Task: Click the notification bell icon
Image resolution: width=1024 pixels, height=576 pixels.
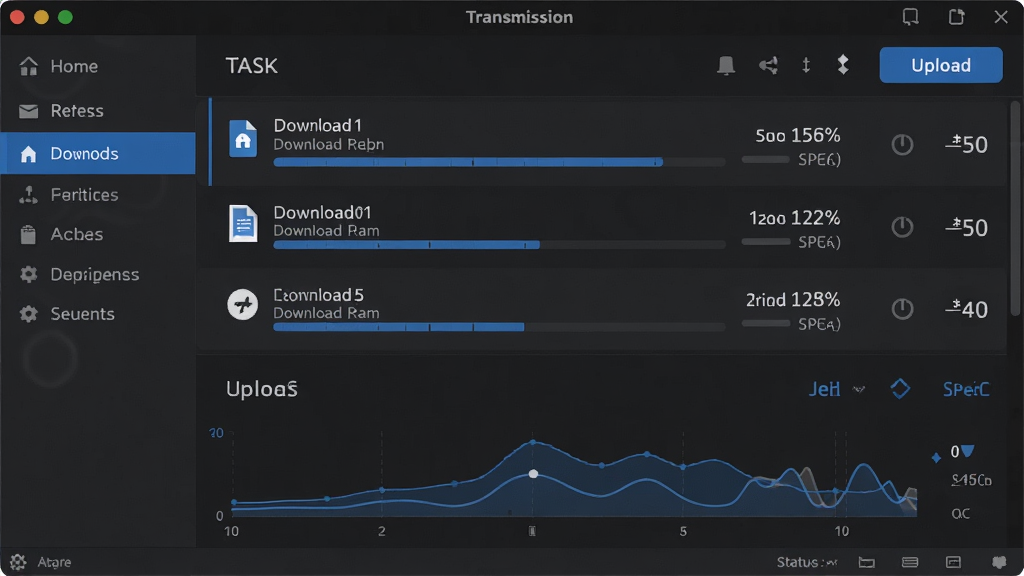Action: coord(726,65)
